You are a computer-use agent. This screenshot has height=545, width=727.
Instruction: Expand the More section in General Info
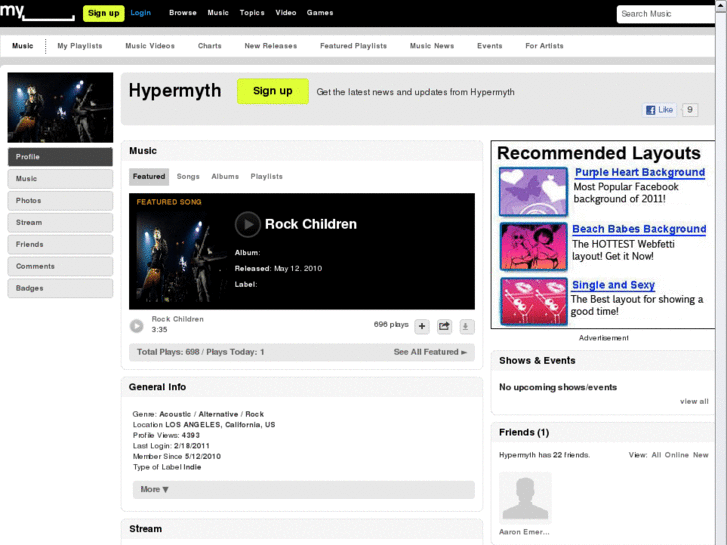304,489
